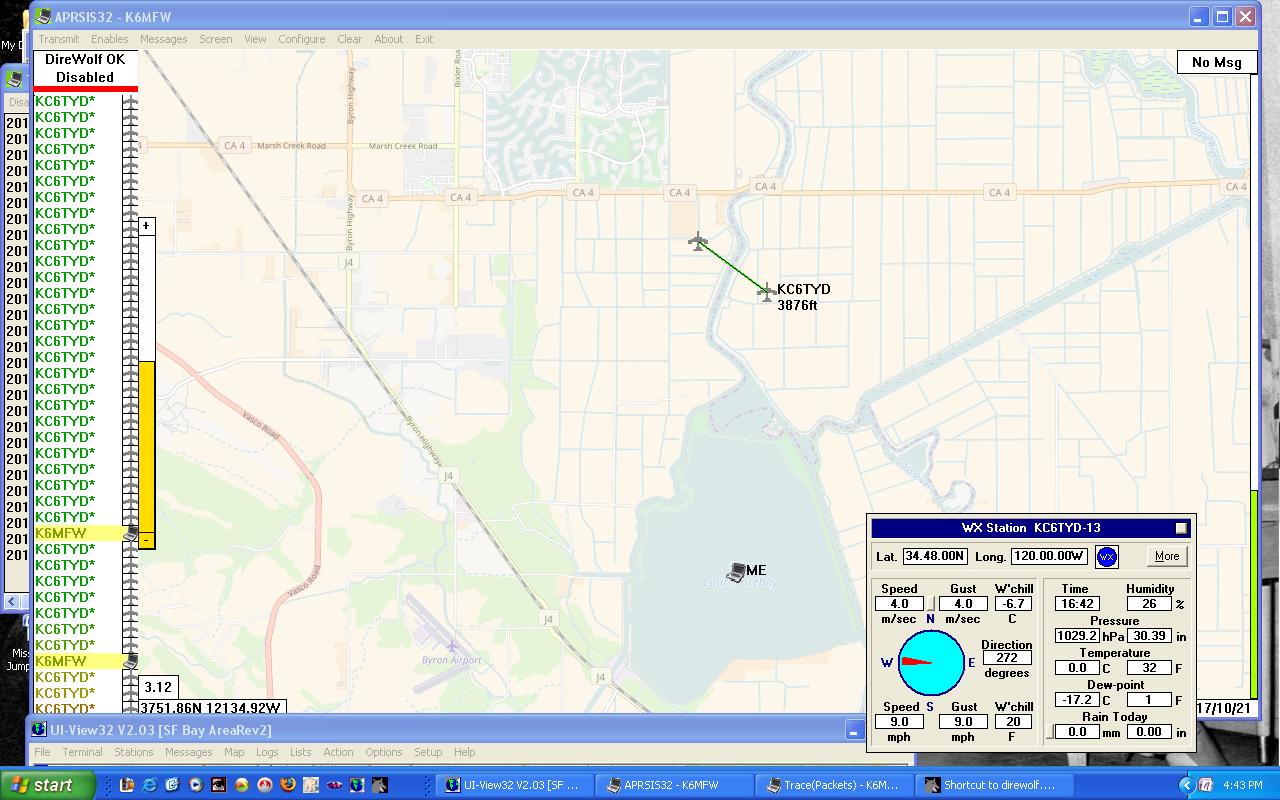
Task: Open the Enables menu
Action: pyautogui.click(x=109, y=39)
